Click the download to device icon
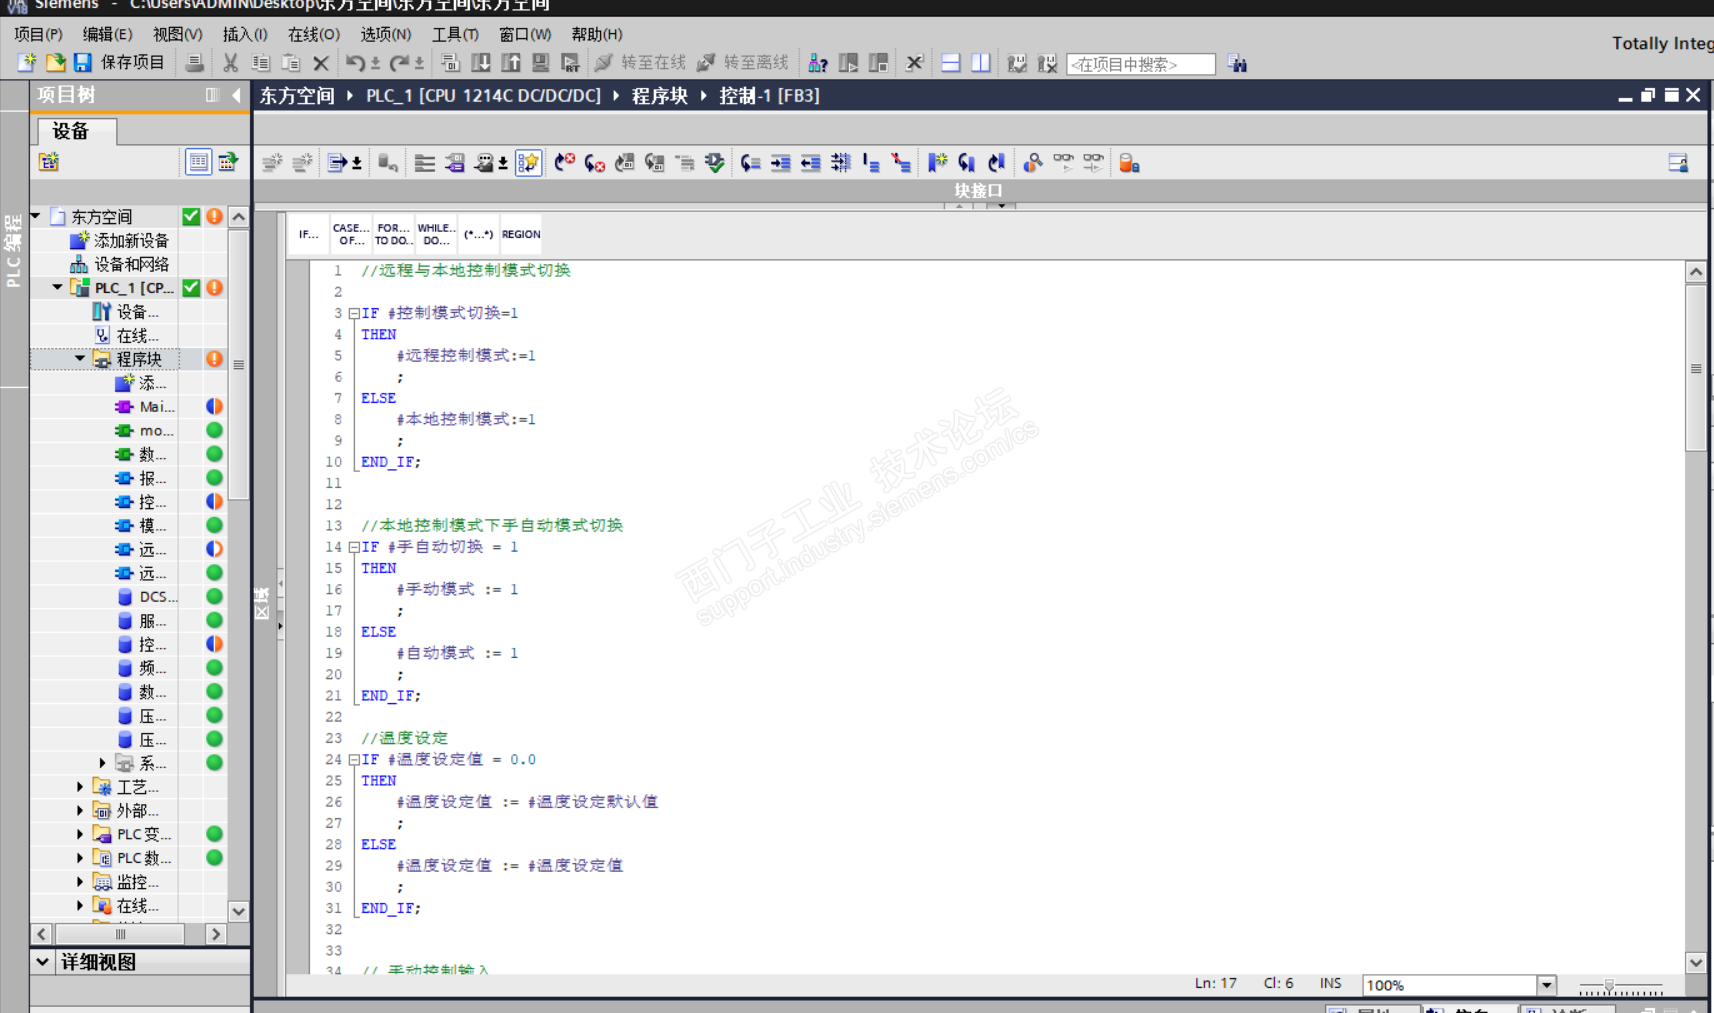The height and width of the screenshot is (1013, 1714). pyautogui.click(x=481, y=63)
